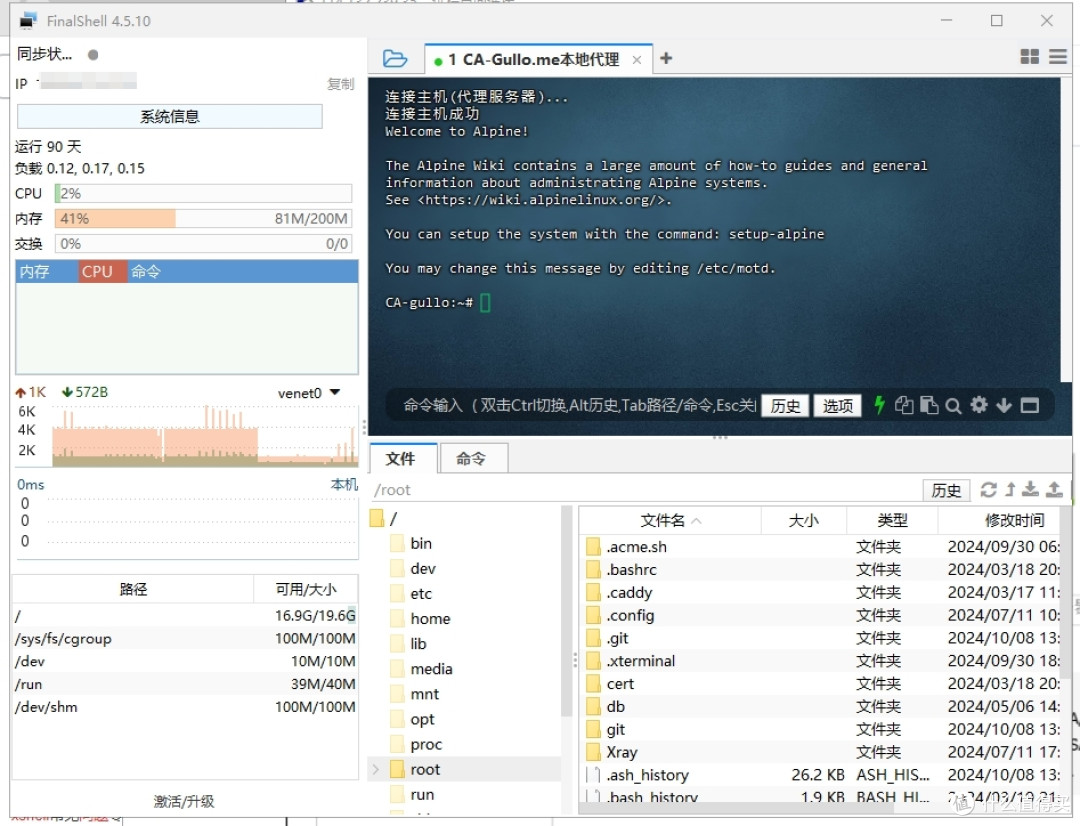Refresh the file list with the refresh icon

[x=989, y=490]
